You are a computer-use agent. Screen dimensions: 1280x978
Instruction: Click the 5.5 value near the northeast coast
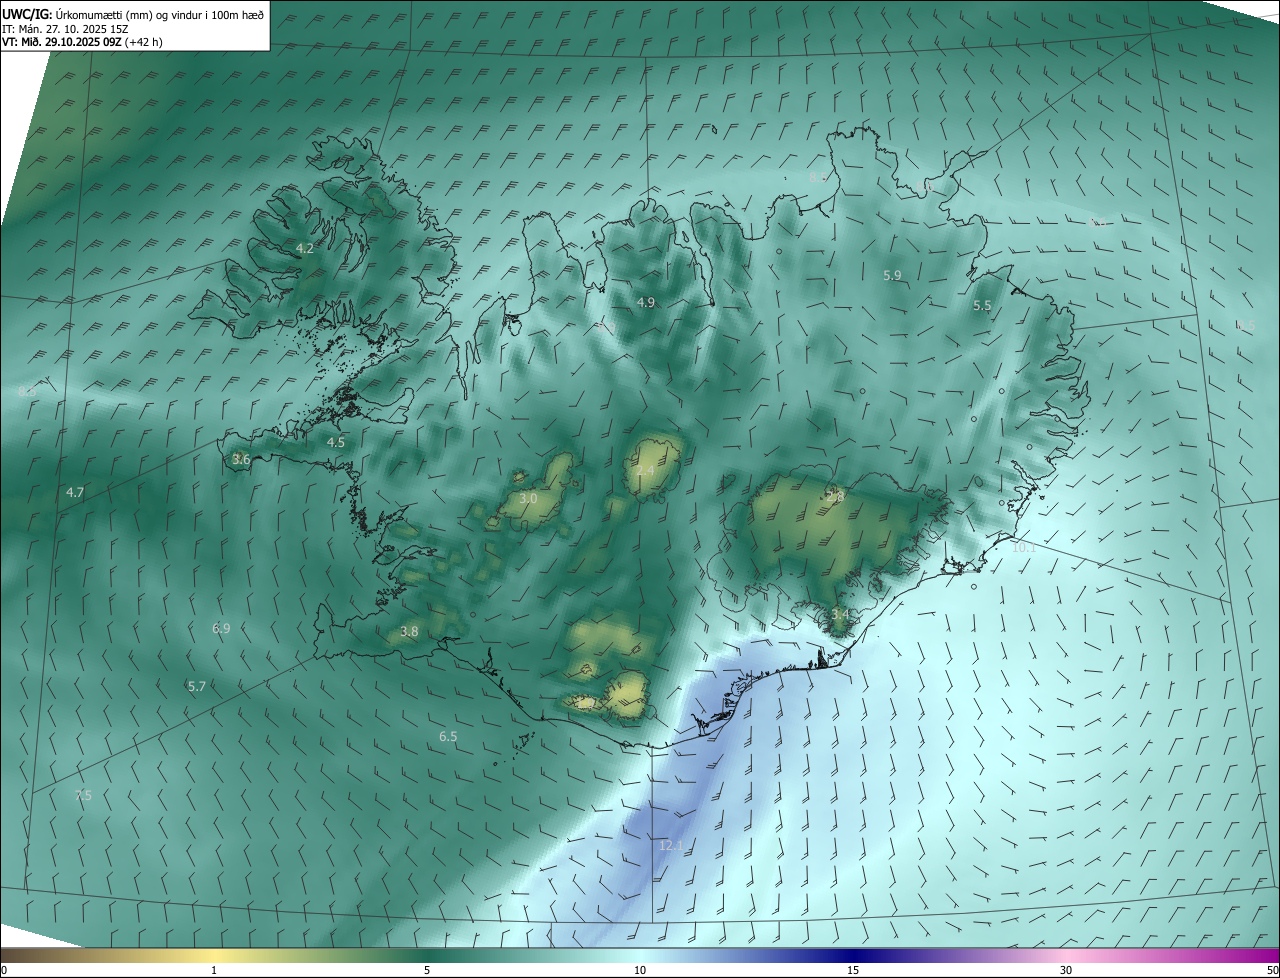pos(982,306)
